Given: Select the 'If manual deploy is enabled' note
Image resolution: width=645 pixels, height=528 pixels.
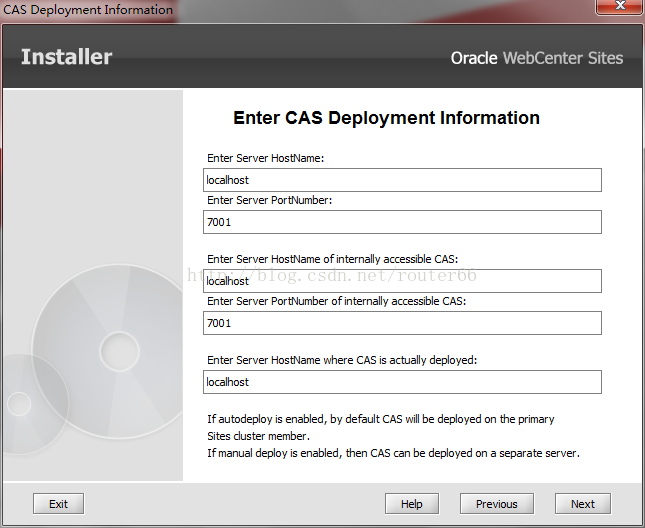Looking at the screenshot, I should pyautogui.click(x=393, y=453).
